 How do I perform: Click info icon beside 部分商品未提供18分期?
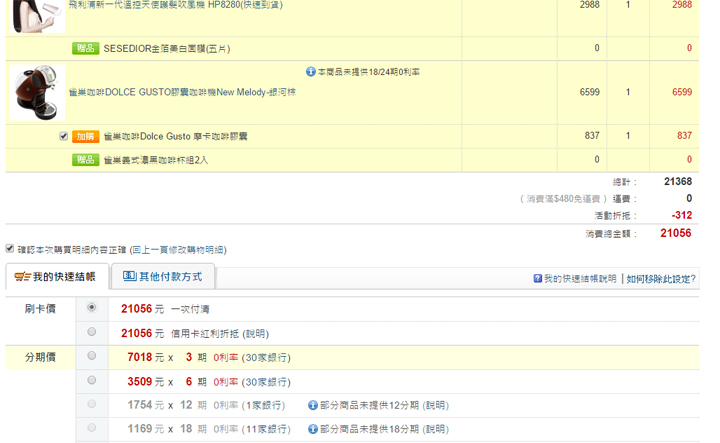point(313,429)
